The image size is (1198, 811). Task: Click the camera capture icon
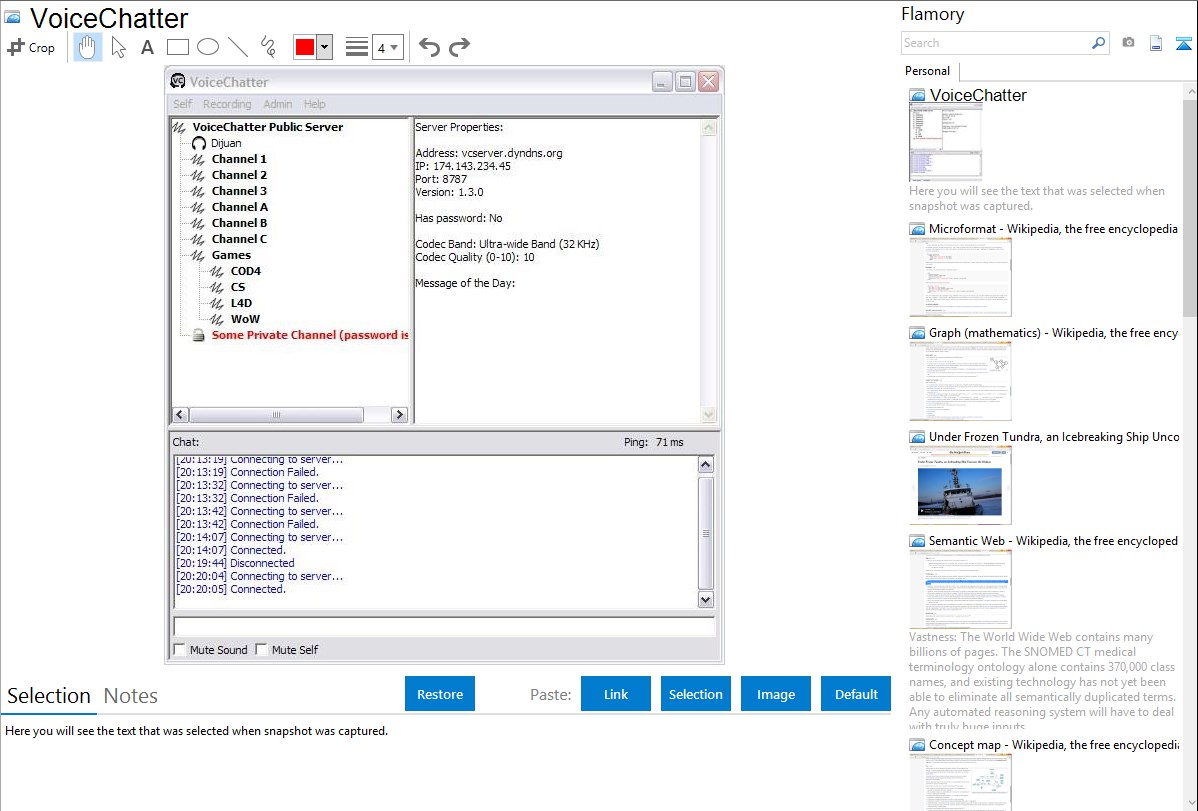coord(1128,43)
